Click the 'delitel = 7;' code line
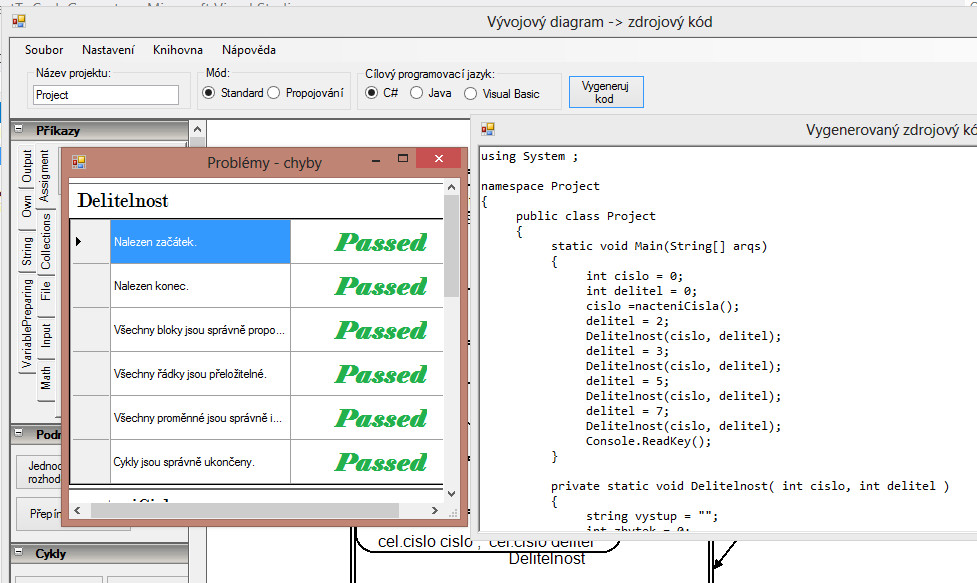The height and width of the screenshot is (583, 977). click(627, 411)
